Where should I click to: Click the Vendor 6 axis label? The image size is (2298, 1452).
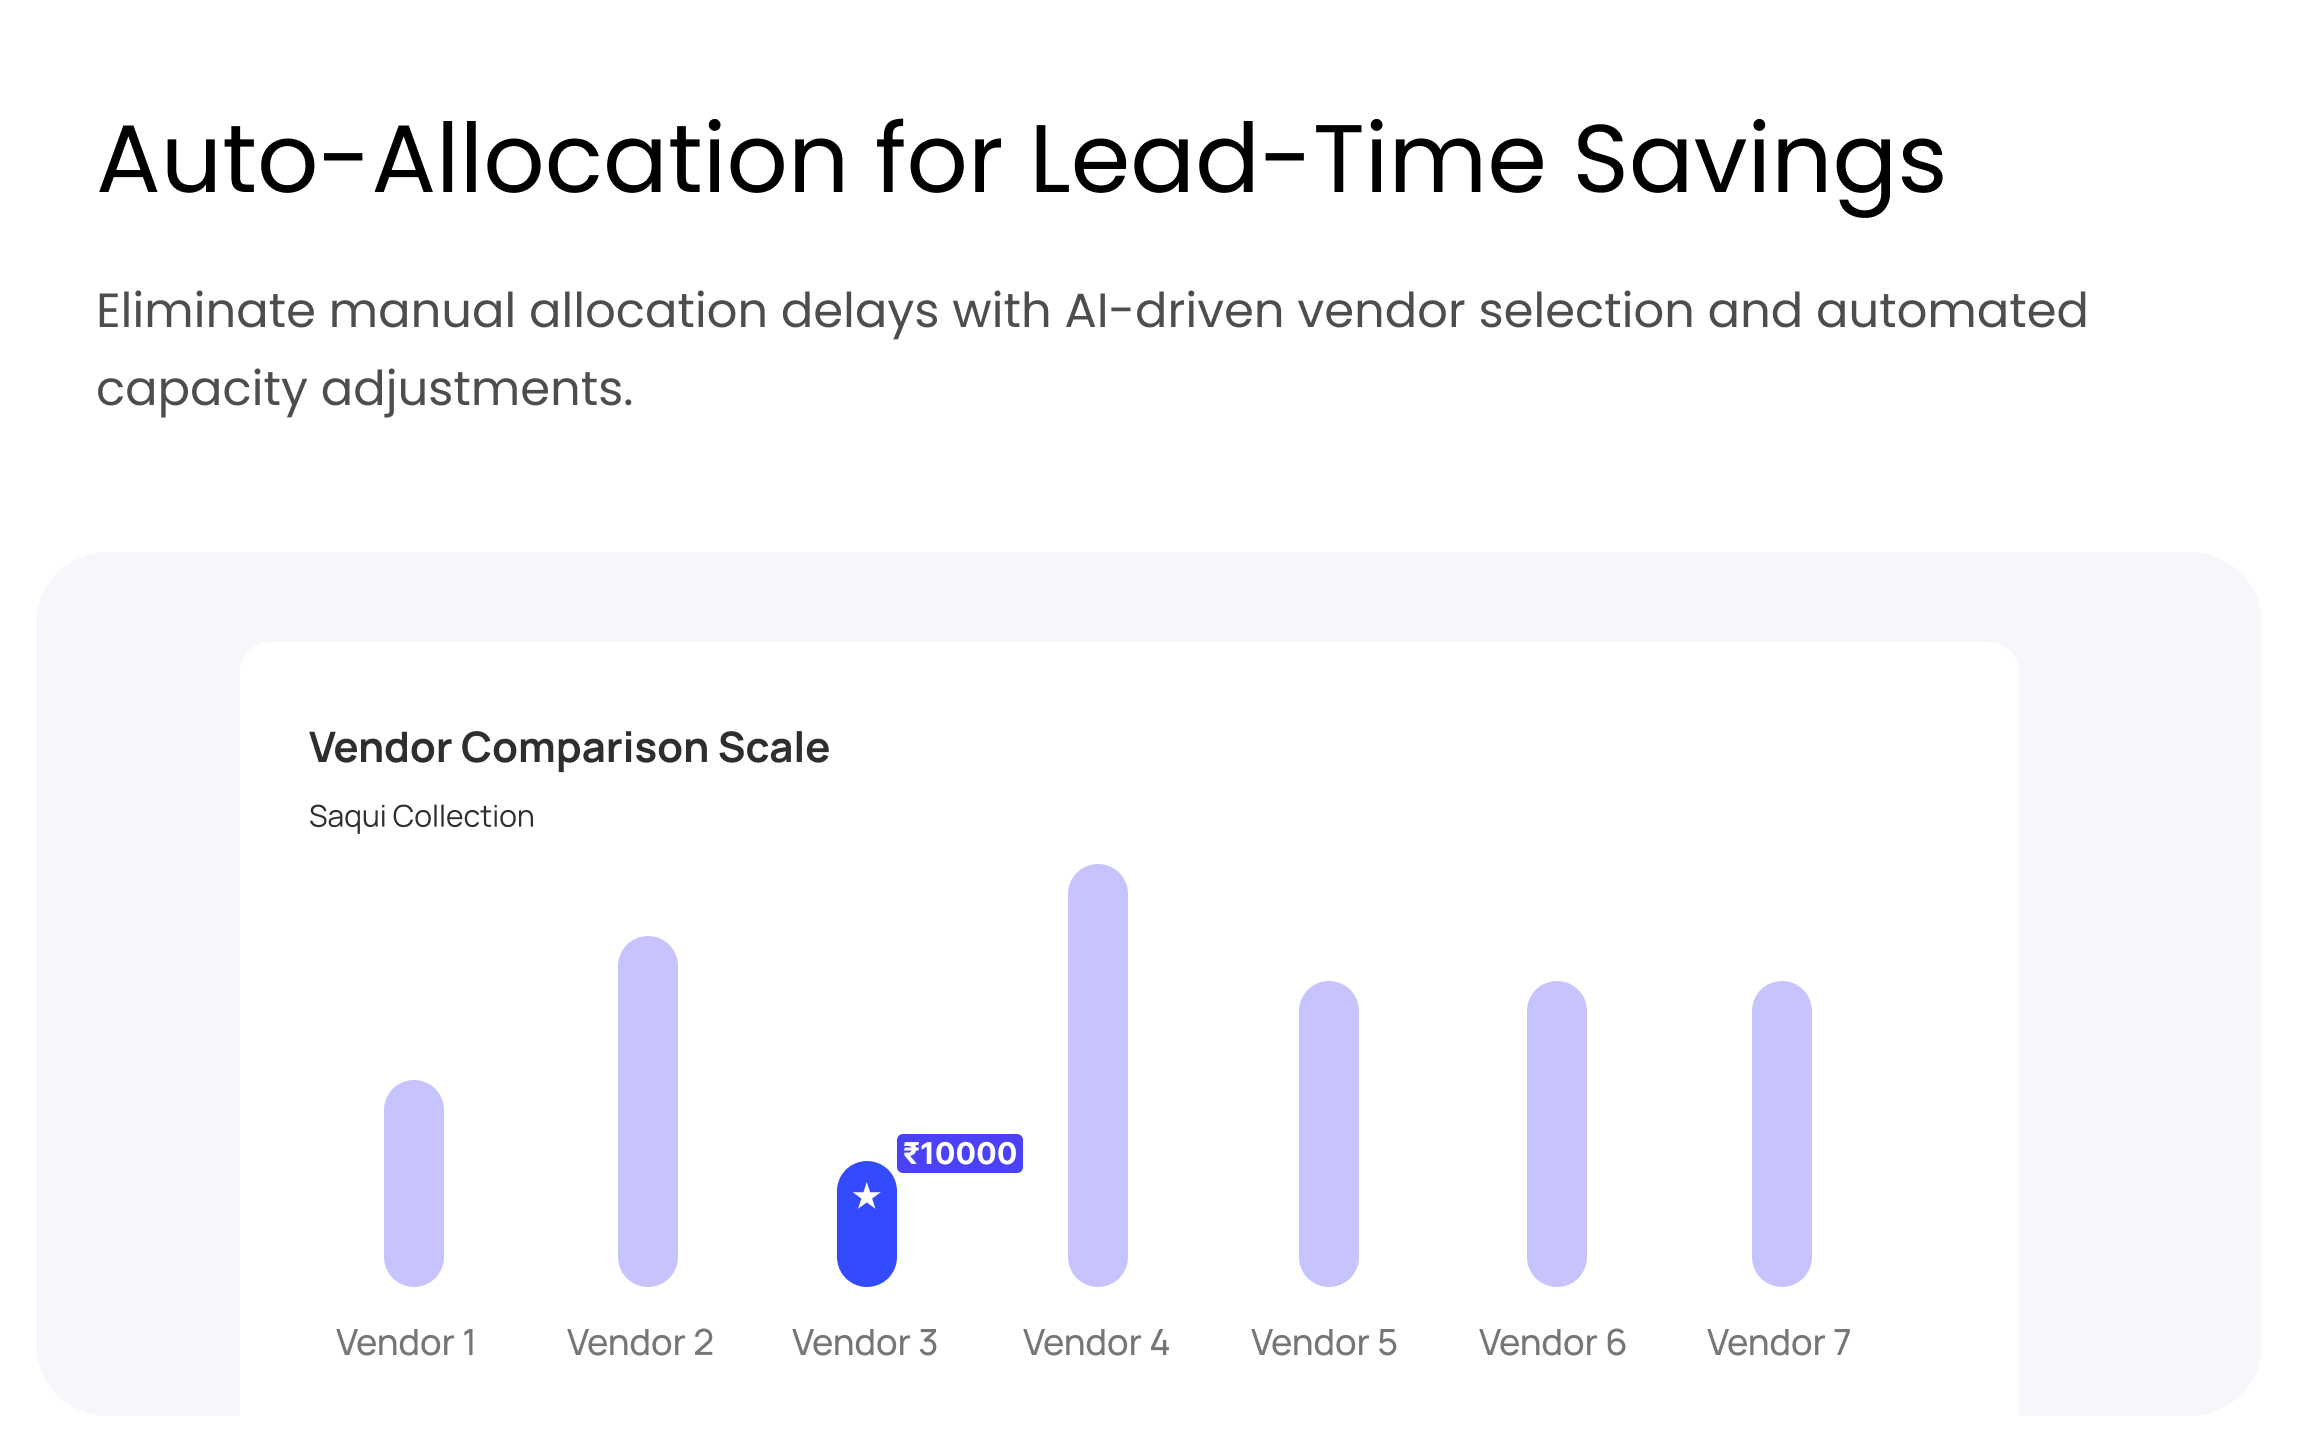pyautogui.click(x=1552, y=1343)
